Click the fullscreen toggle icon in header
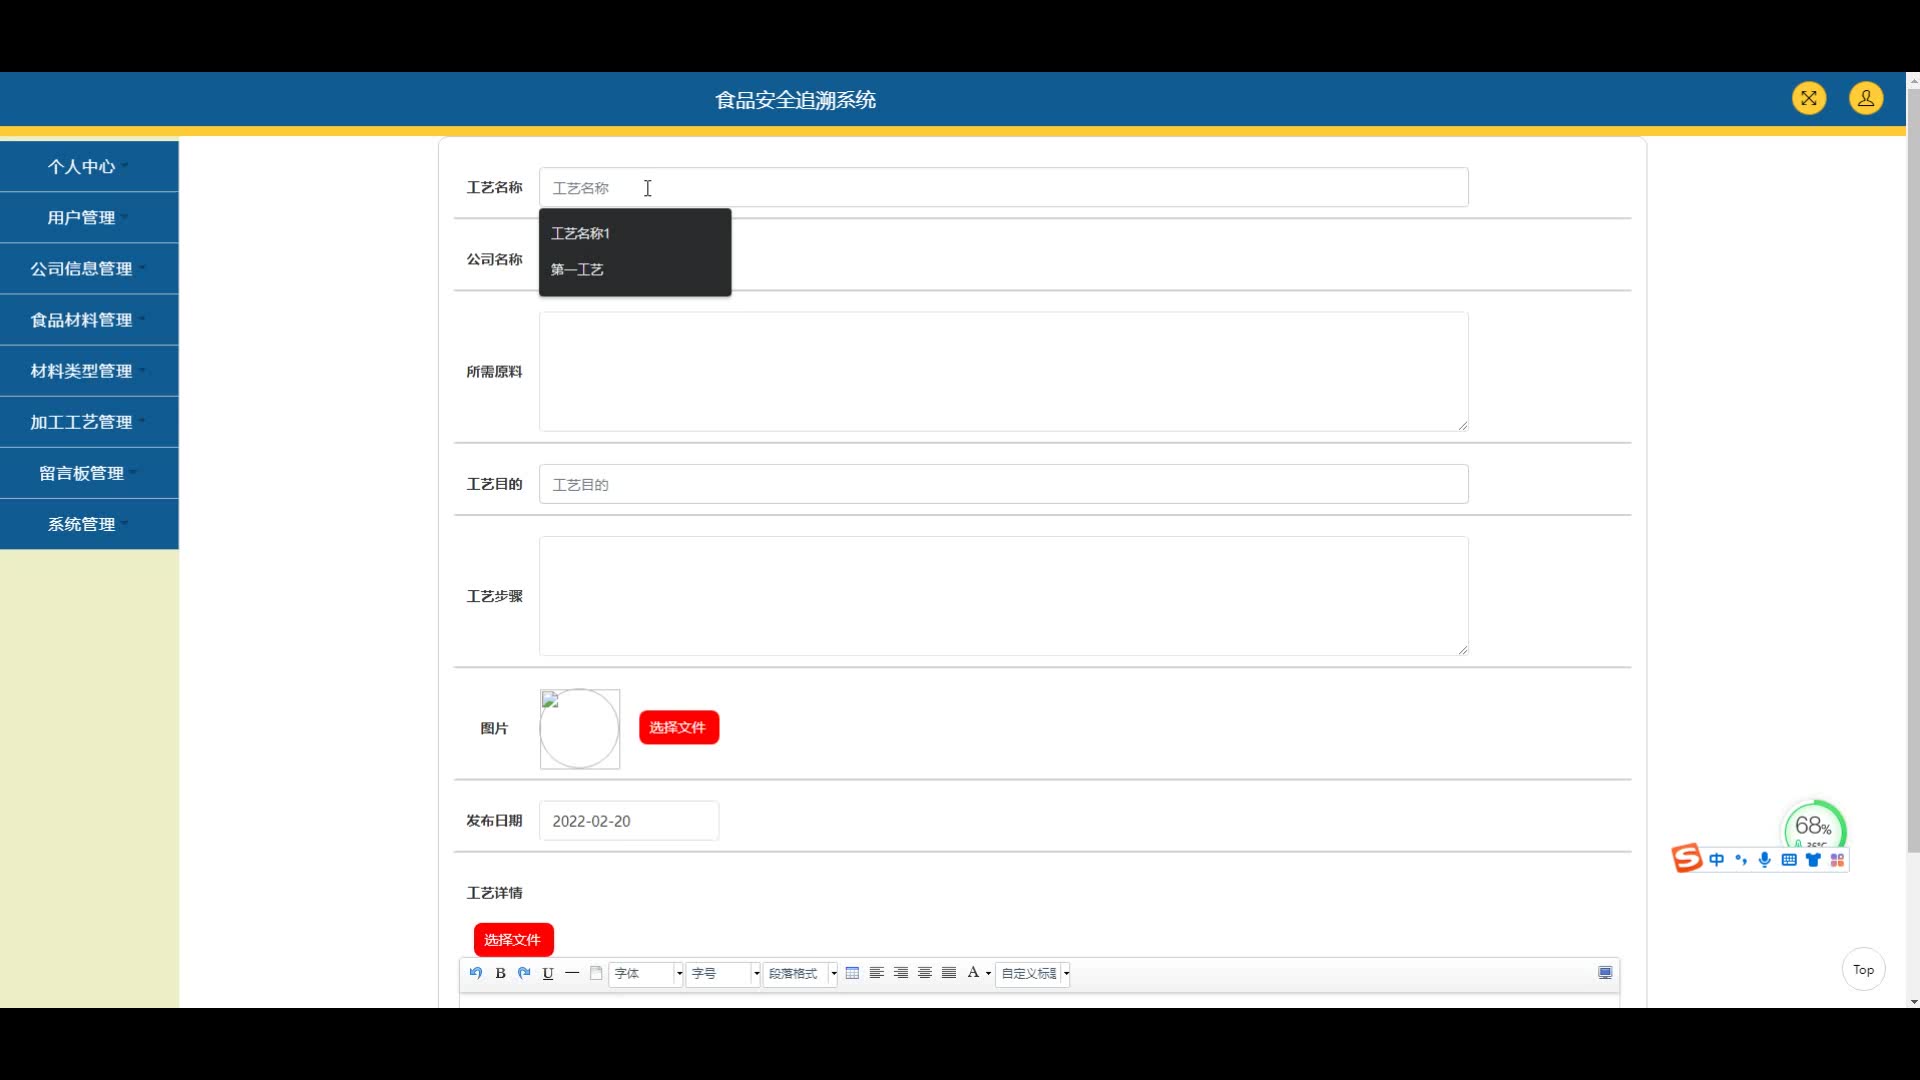This screenshot has height=1080, width=1920. click(1808, 98)
